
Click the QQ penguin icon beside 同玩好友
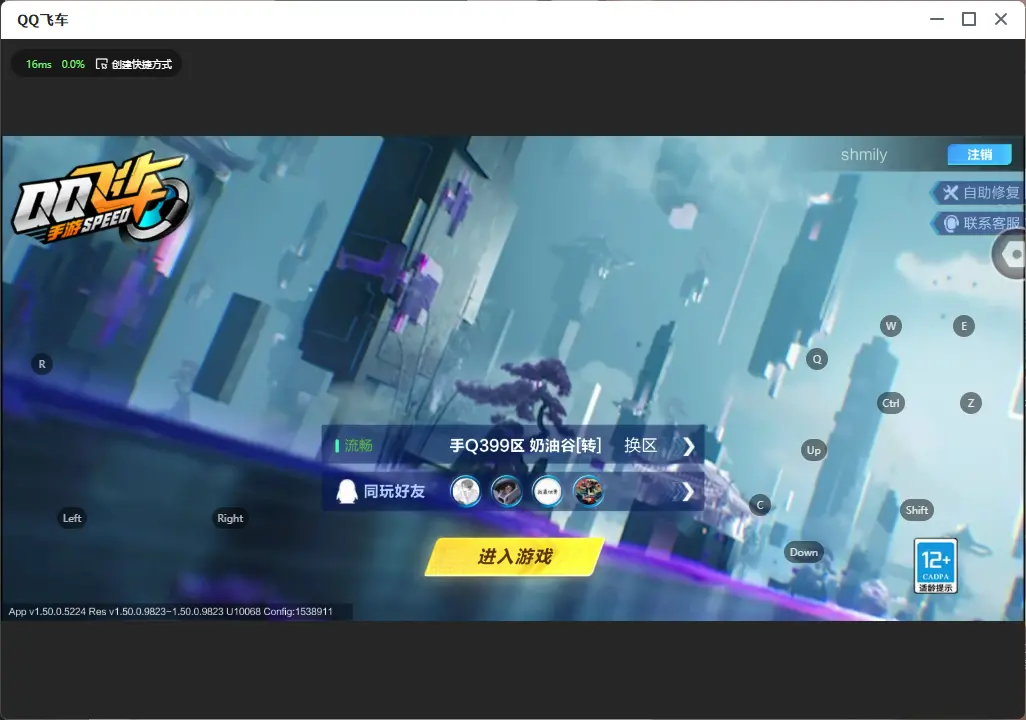[346, 491]
